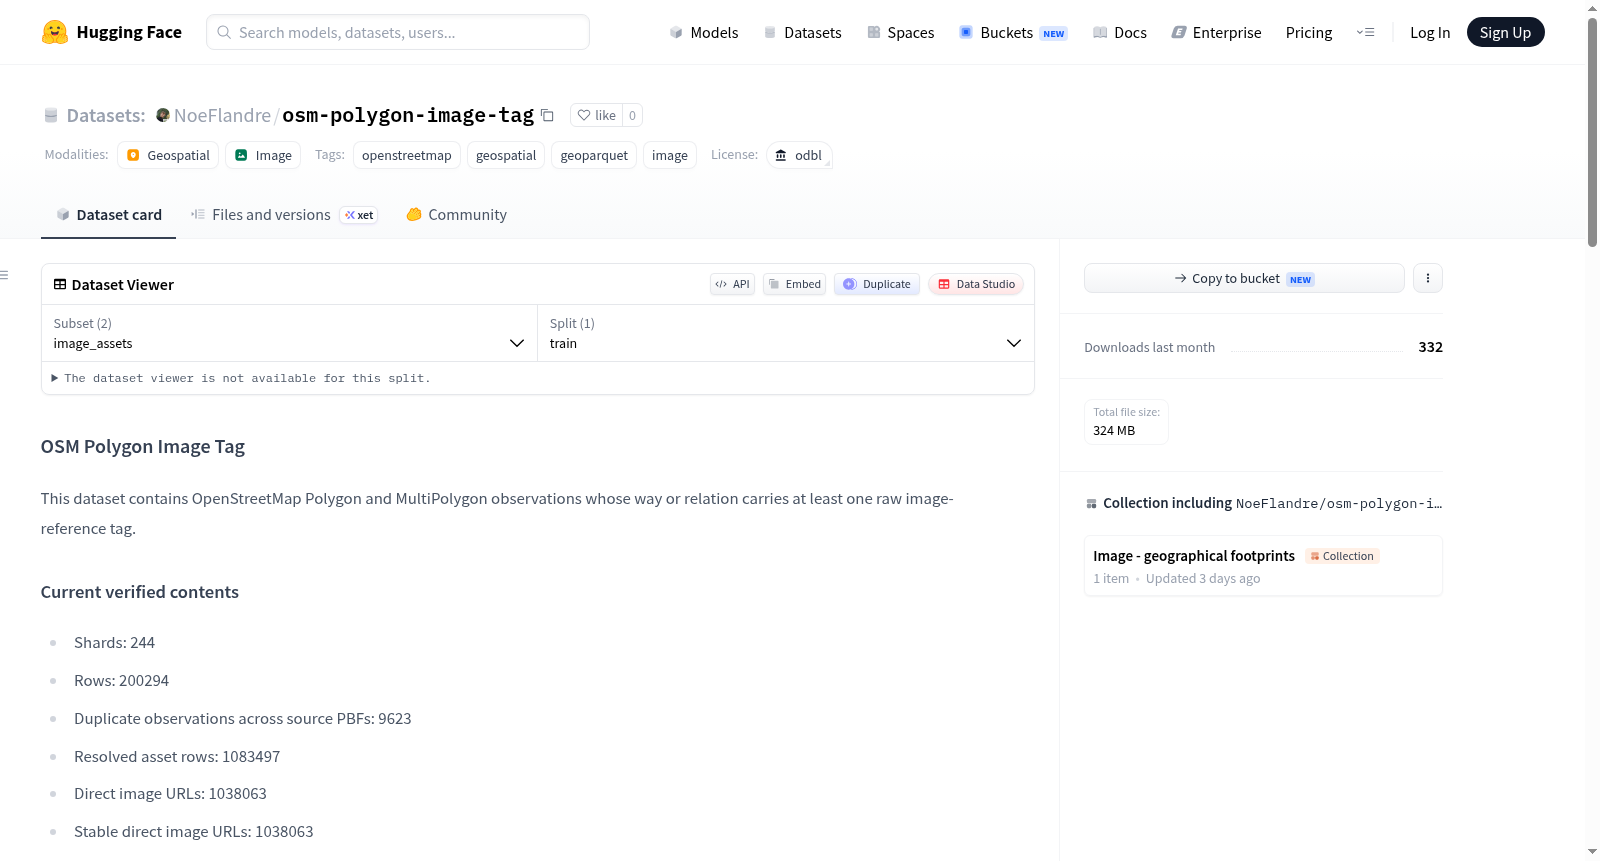
Task: Click the geoparquet tag
Action: 594,155
